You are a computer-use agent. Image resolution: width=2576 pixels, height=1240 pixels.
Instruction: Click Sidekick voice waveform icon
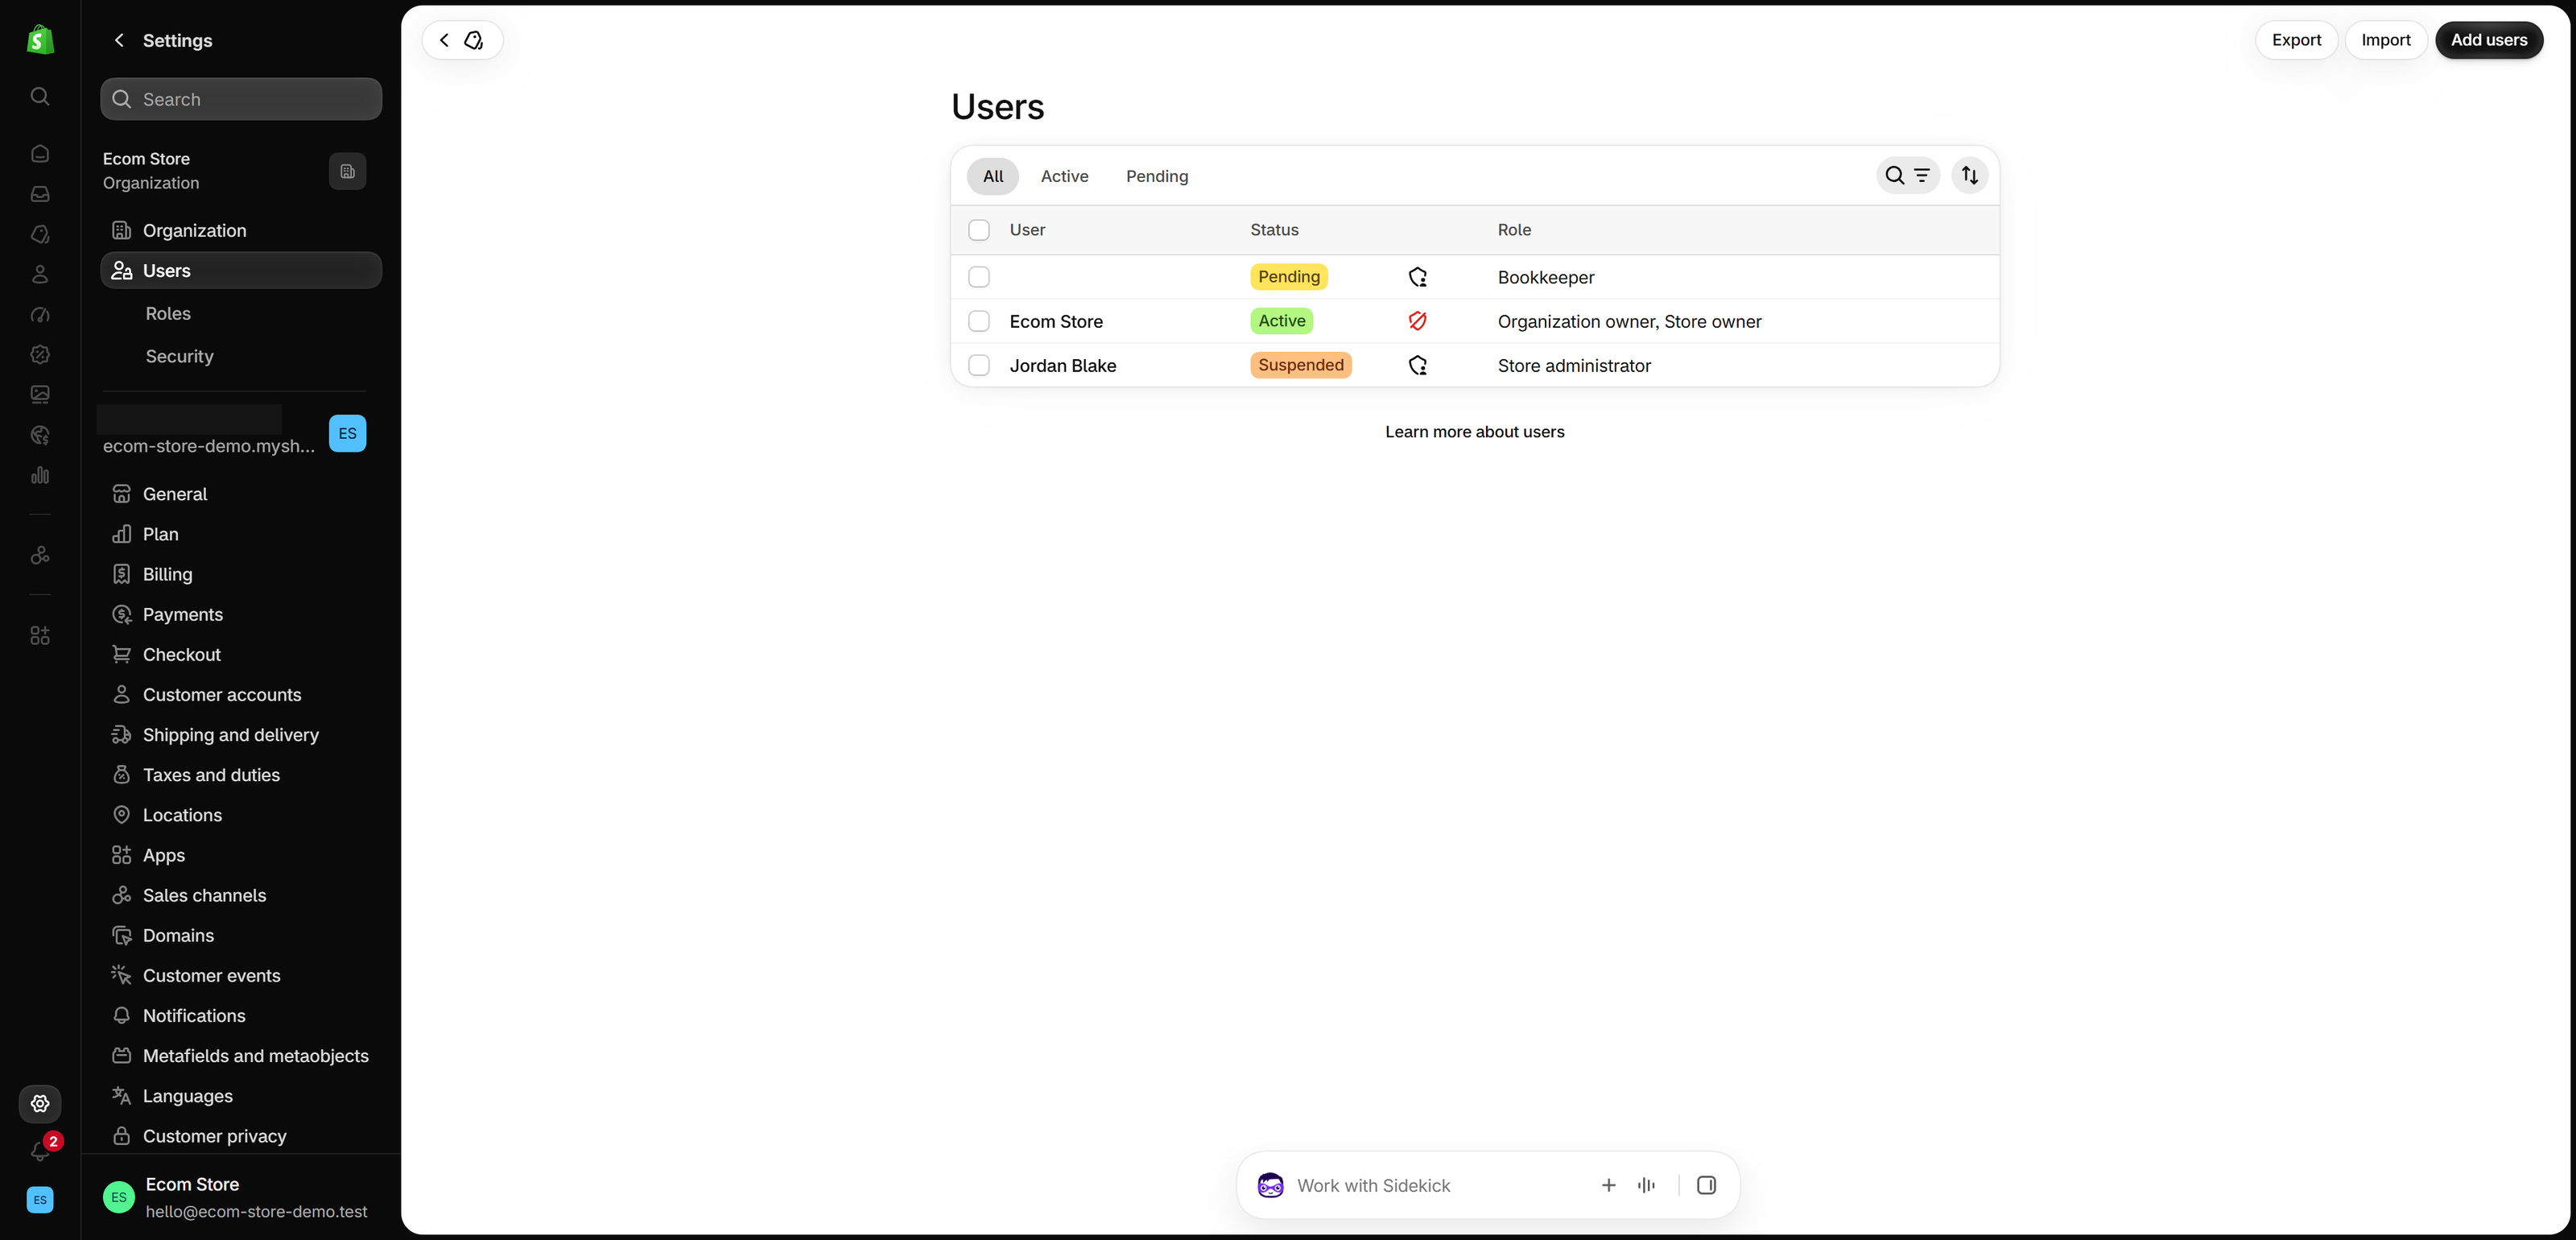1646,1185
